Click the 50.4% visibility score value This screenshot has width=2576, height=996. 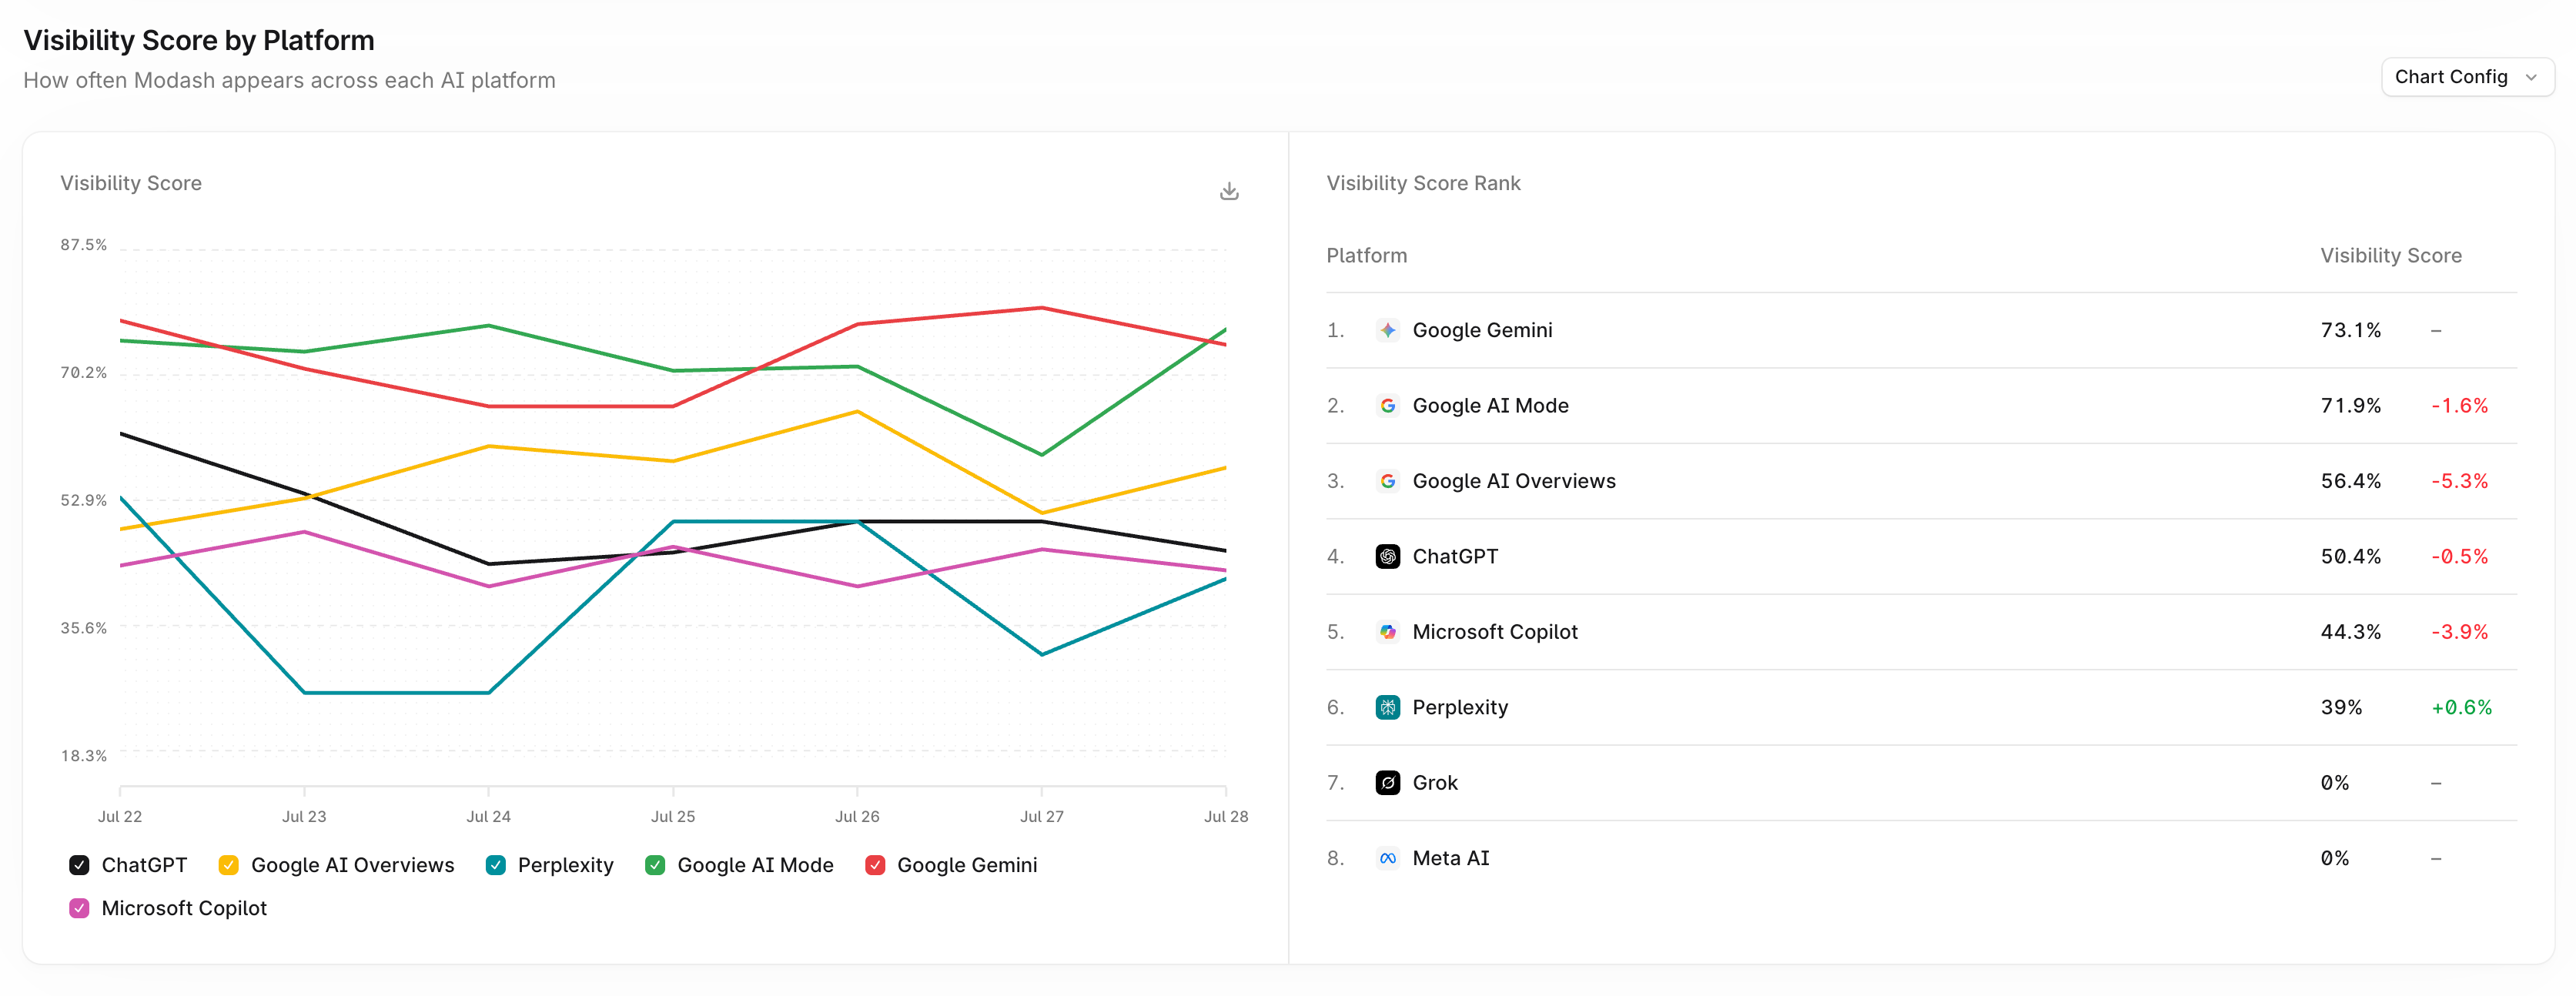2350,557
